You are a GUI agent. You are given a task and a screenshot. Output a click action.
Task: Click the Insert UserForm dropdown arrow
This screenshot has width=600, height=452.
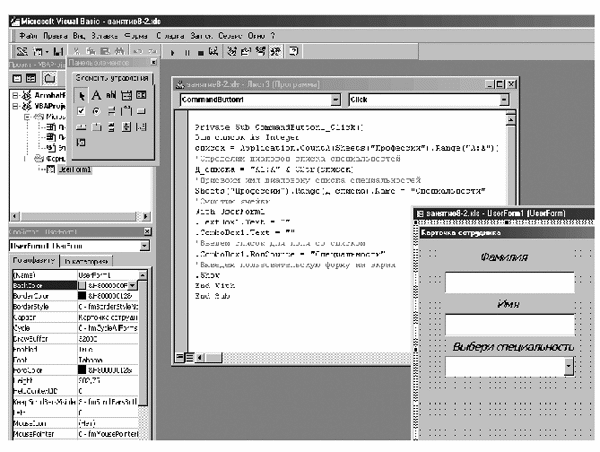(x=47, y=52)
